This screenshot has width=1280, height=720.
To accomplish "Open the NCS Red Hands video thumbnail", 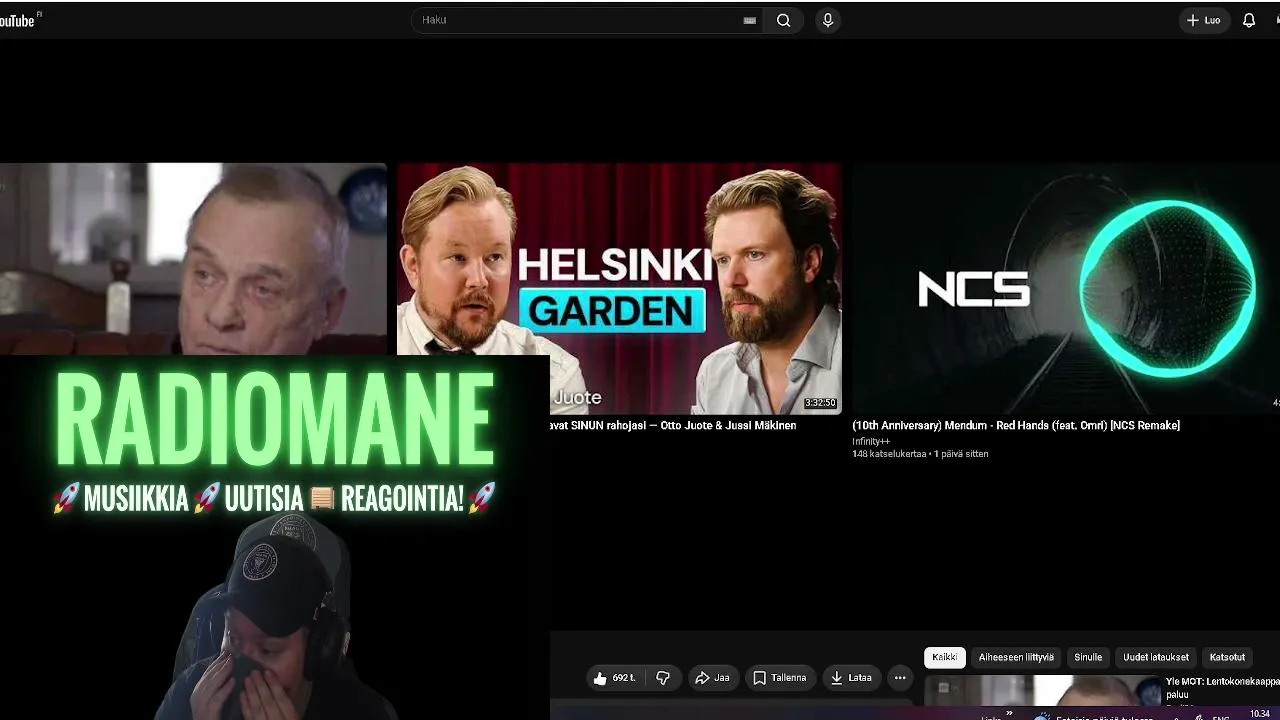I will tap(1066, 288).
